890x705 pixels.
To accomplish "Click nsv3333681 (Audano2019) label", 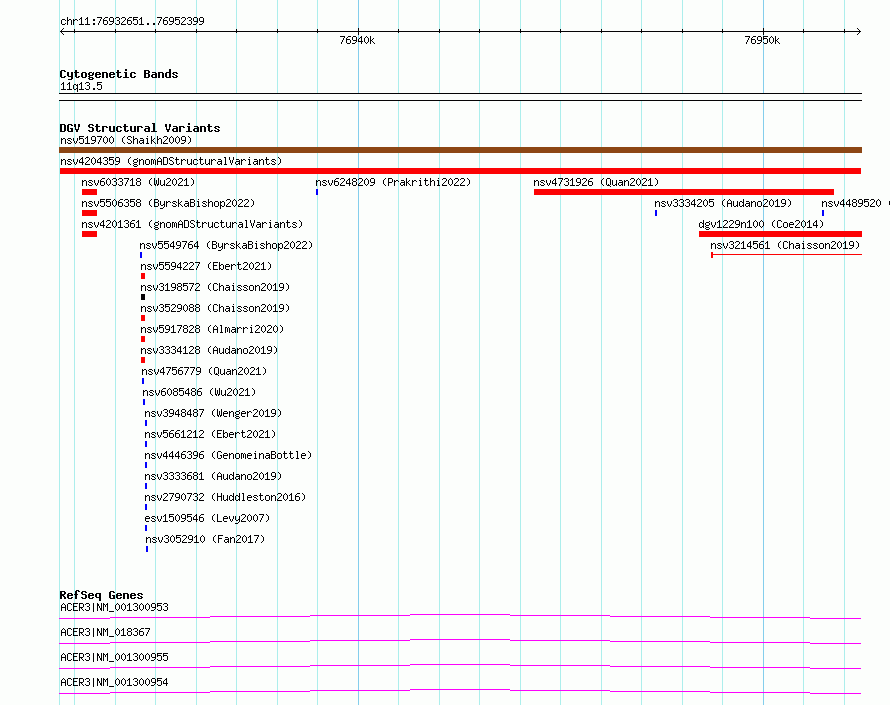I will 213,476.
